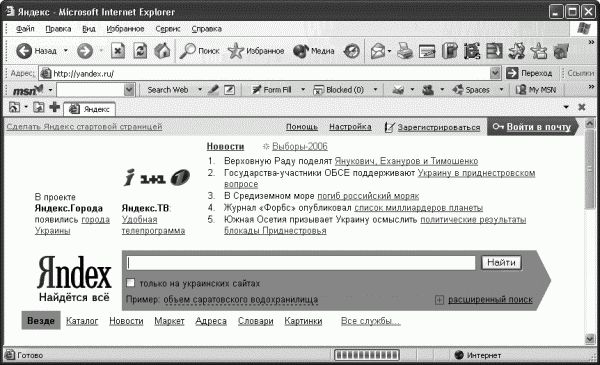
Task: Click the Найти search button
Action: point(501,262)
